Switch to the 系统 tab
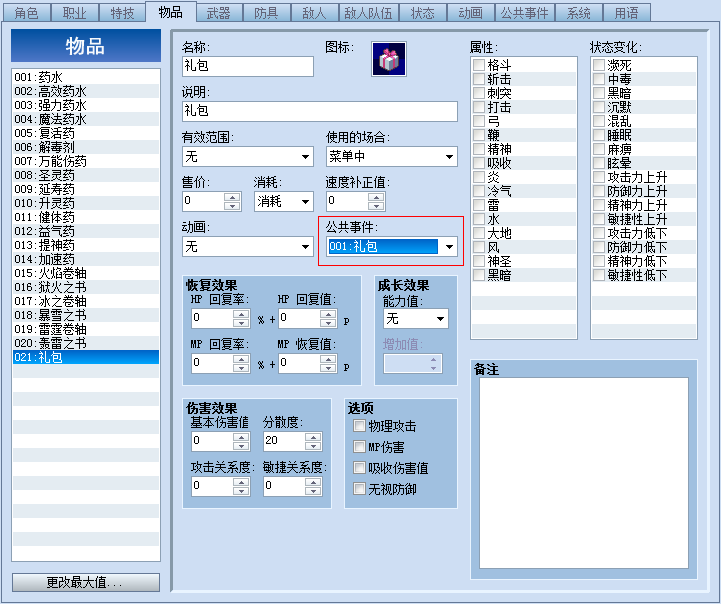The height and width of the screenshot is (604, 721). pyautogui.click(x=578, y=13)
